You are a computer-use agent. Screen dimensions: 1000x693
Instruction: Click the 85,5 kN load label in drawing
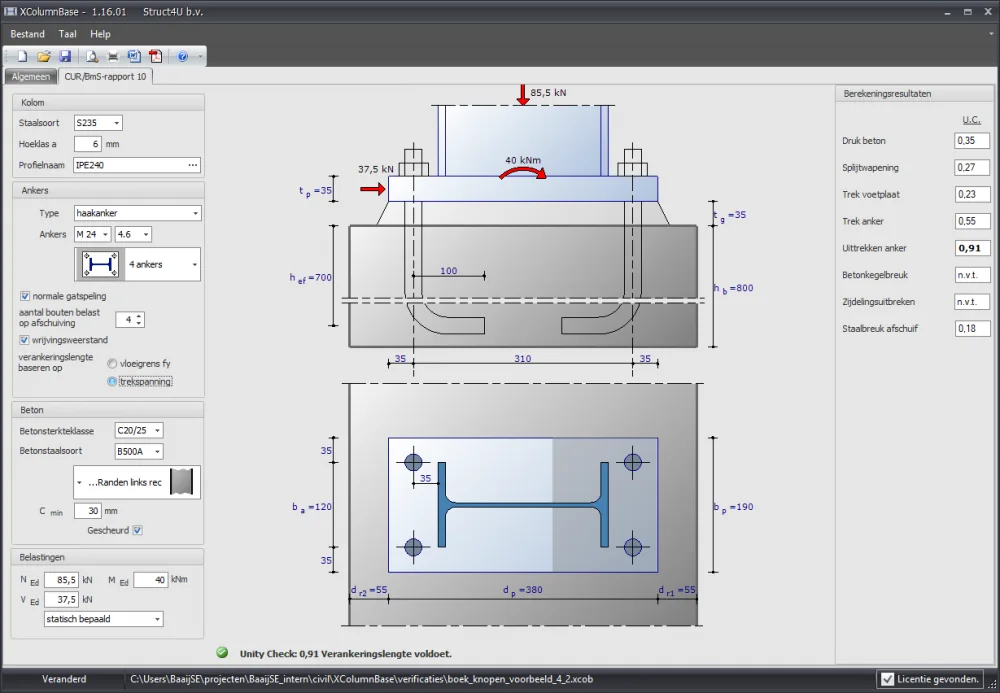(x=548, y=92)
